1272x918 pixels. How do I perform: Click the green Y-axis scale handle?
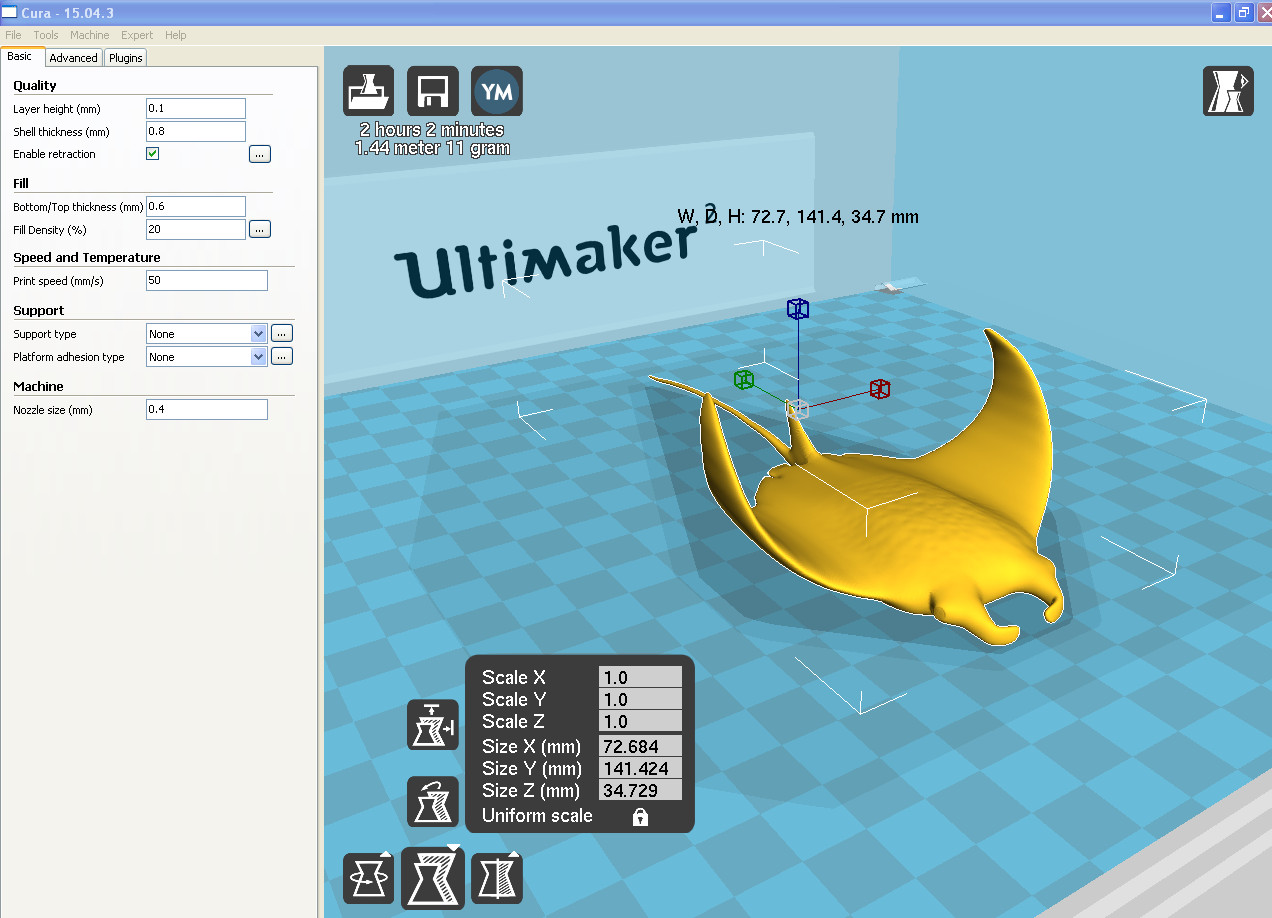click(x=743, y=379)
